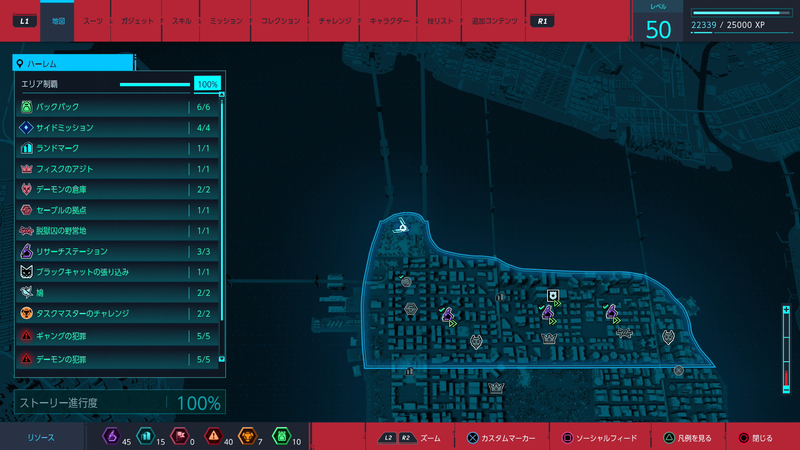Image resolution: width=800 pixels, height=450 pixels.
Task: Select the セーブルの拠点 hexagon icon in list
Action: pos(27,210)
